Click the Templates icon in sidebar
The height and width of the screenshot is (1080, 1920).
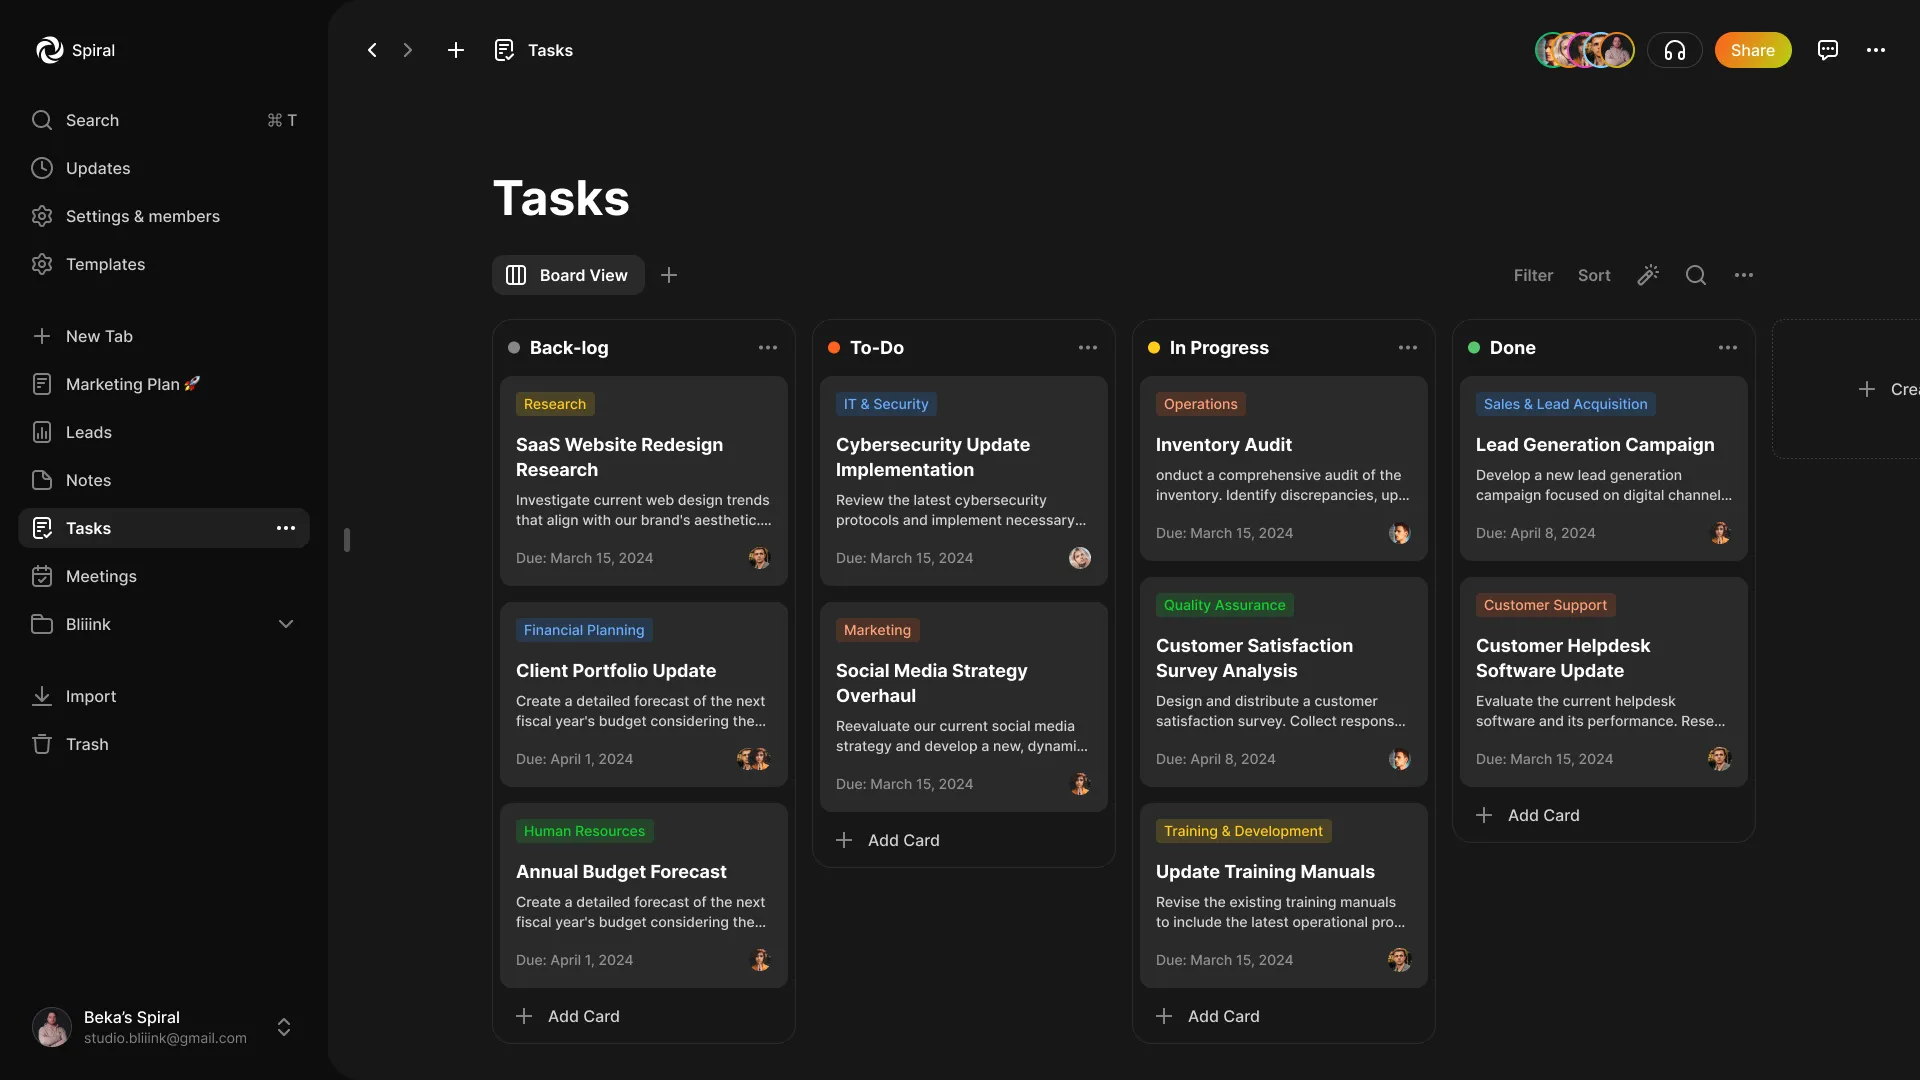[42, 264]
